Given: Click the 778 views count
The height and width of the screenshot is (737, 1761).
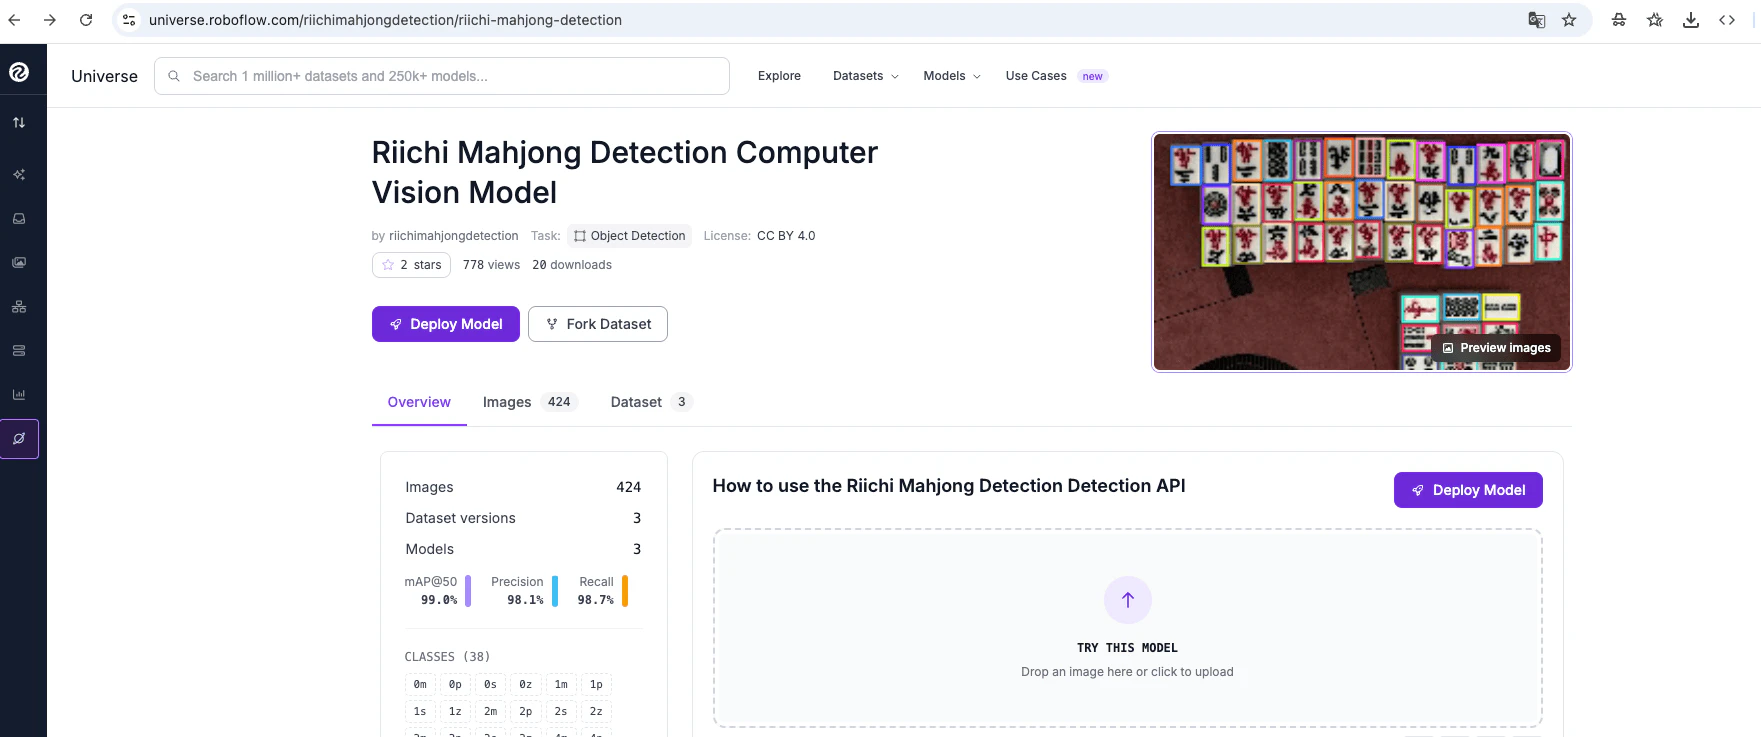Looking at the screenshot, I should point(491,265).
